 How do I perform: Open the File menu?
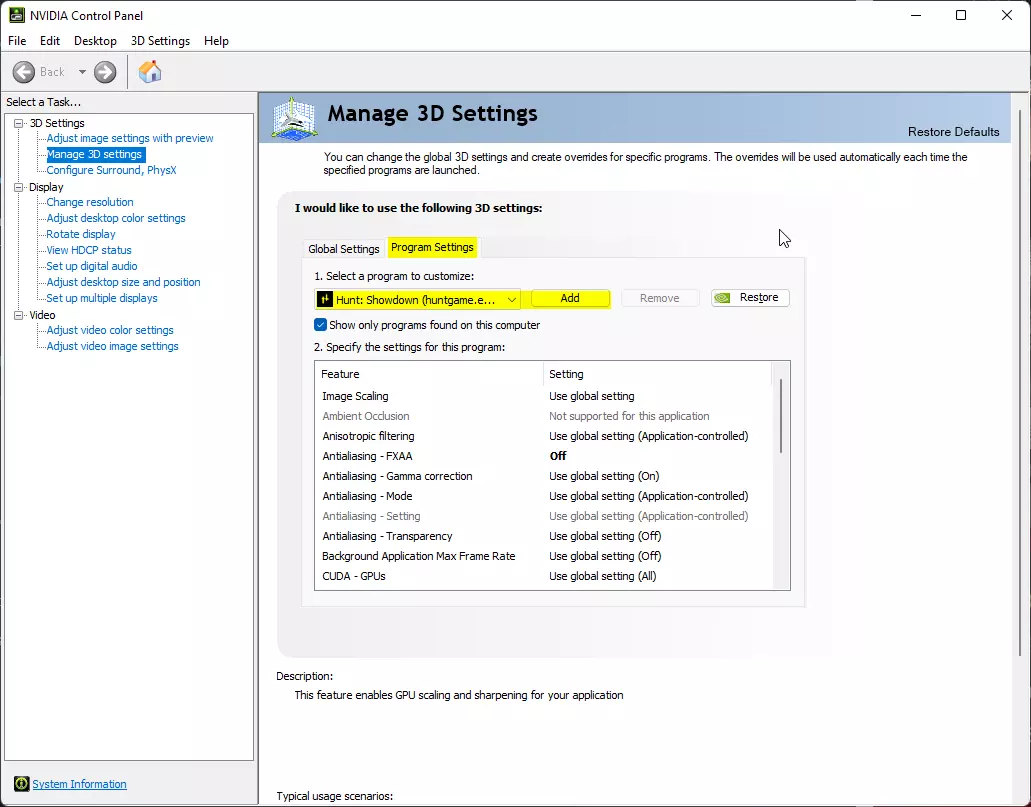click(17, 41)
